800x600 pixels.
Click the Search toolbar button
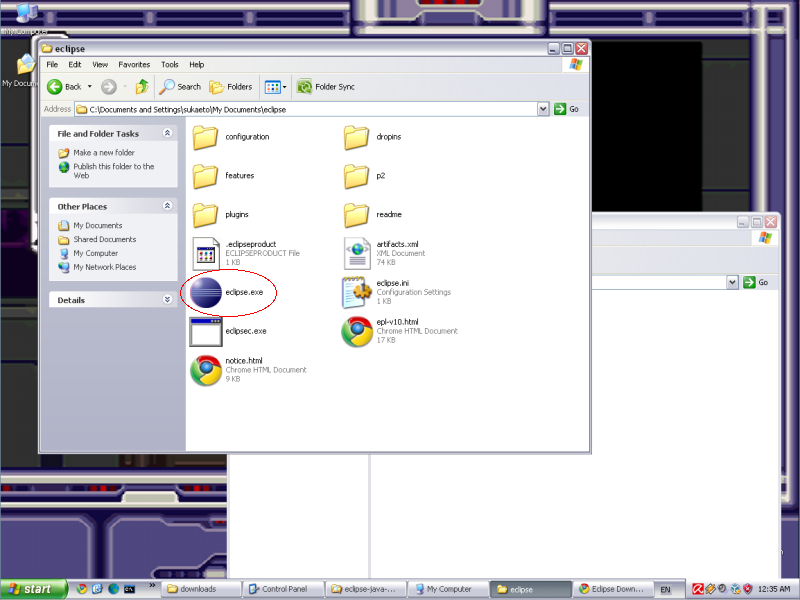coord(181,87)
